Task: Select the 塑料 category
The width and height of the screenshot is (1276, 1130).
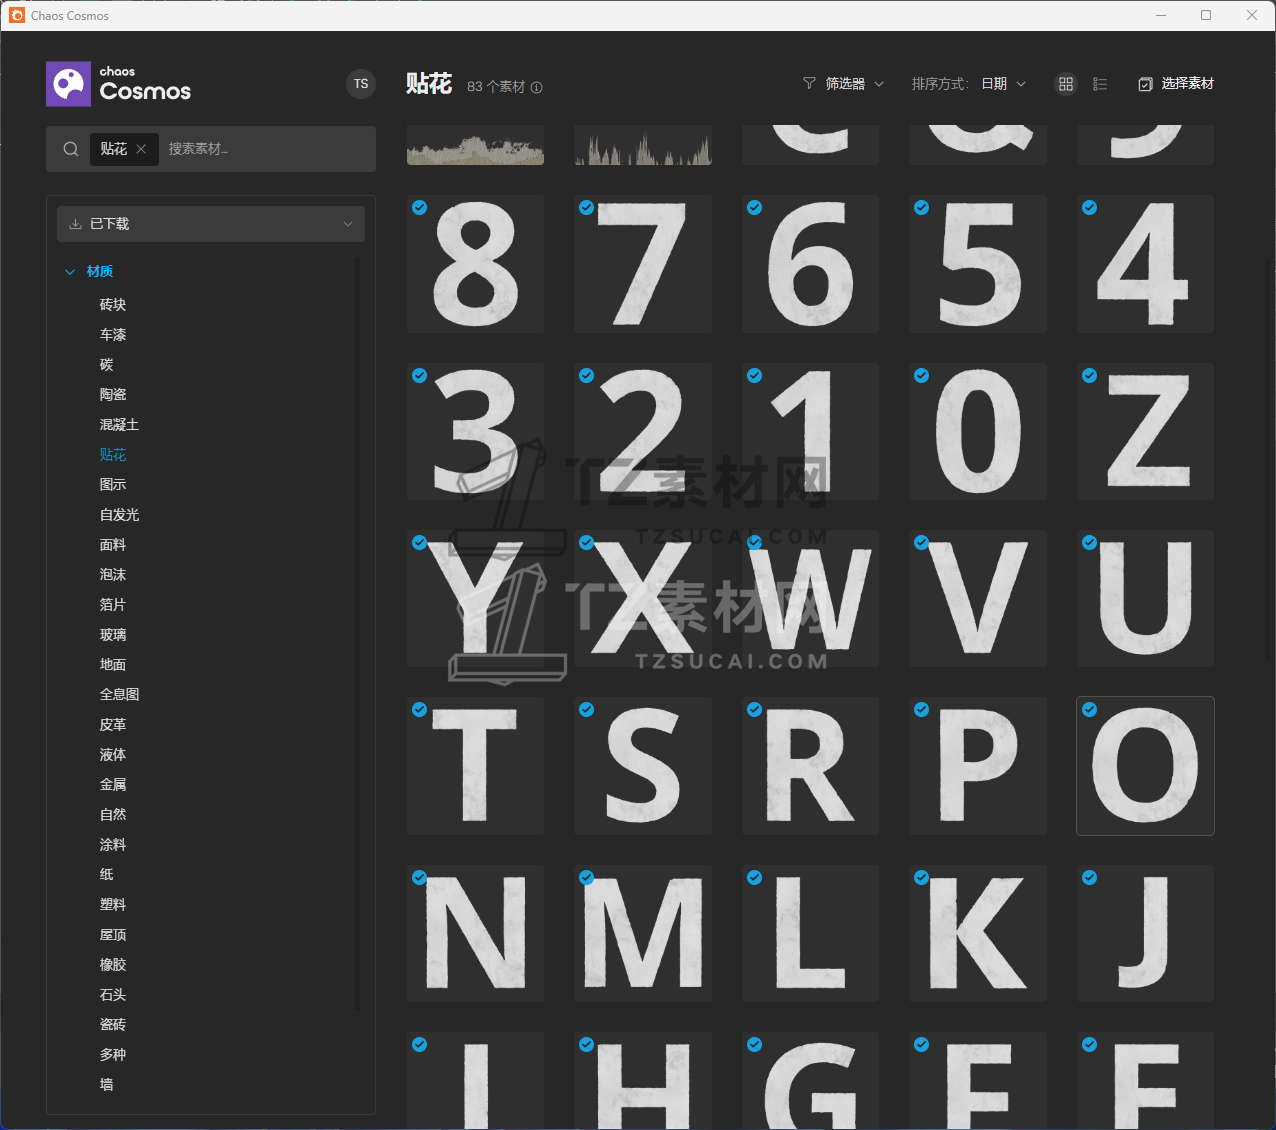Action: [113, 905]
